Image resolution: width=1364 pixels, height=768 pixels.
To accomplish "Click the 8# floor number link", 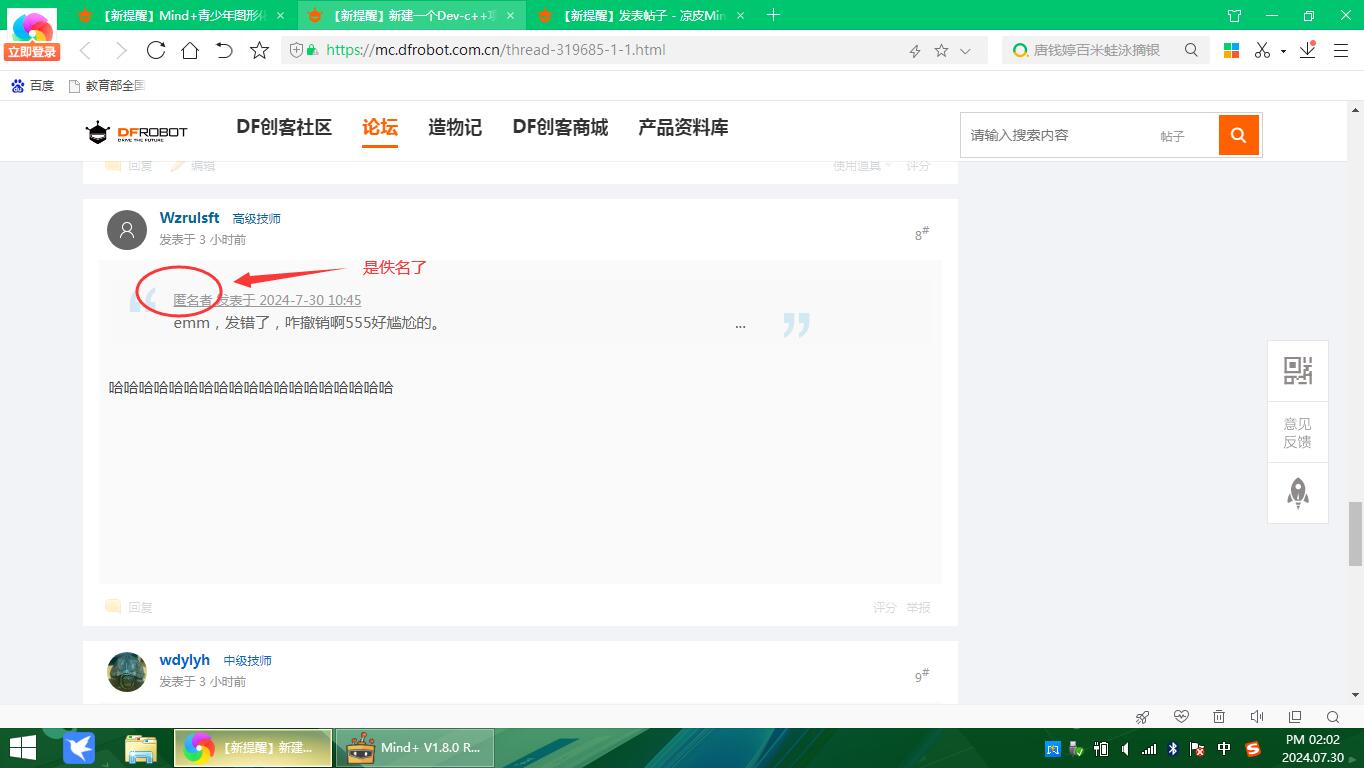I will click(922, 234).
